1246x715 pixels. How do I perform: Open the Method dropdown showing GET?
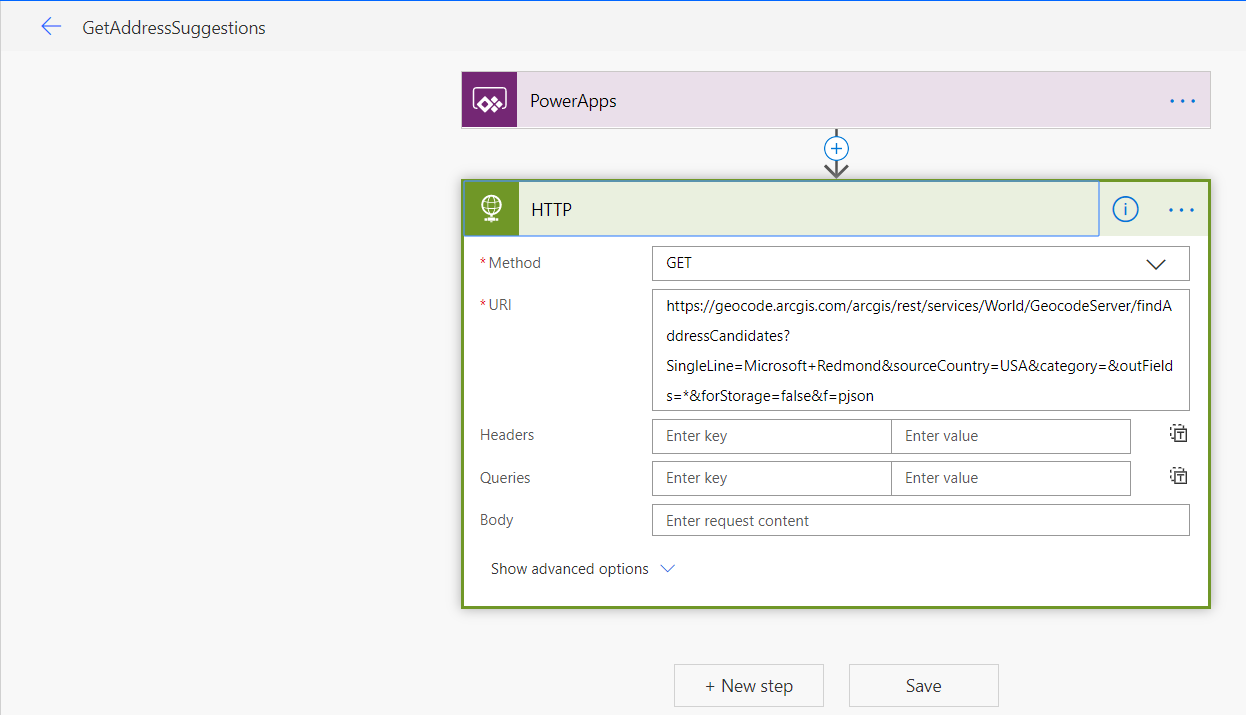(x=920, y=264)
